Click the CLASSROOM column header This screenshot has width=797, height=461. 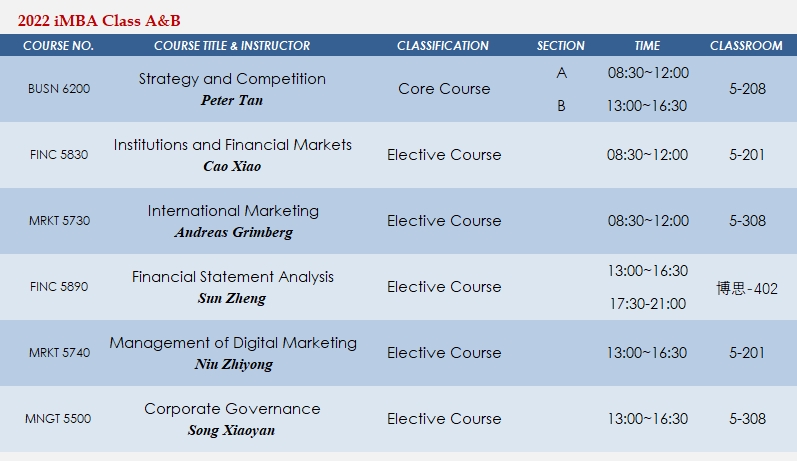pos(746,46)
